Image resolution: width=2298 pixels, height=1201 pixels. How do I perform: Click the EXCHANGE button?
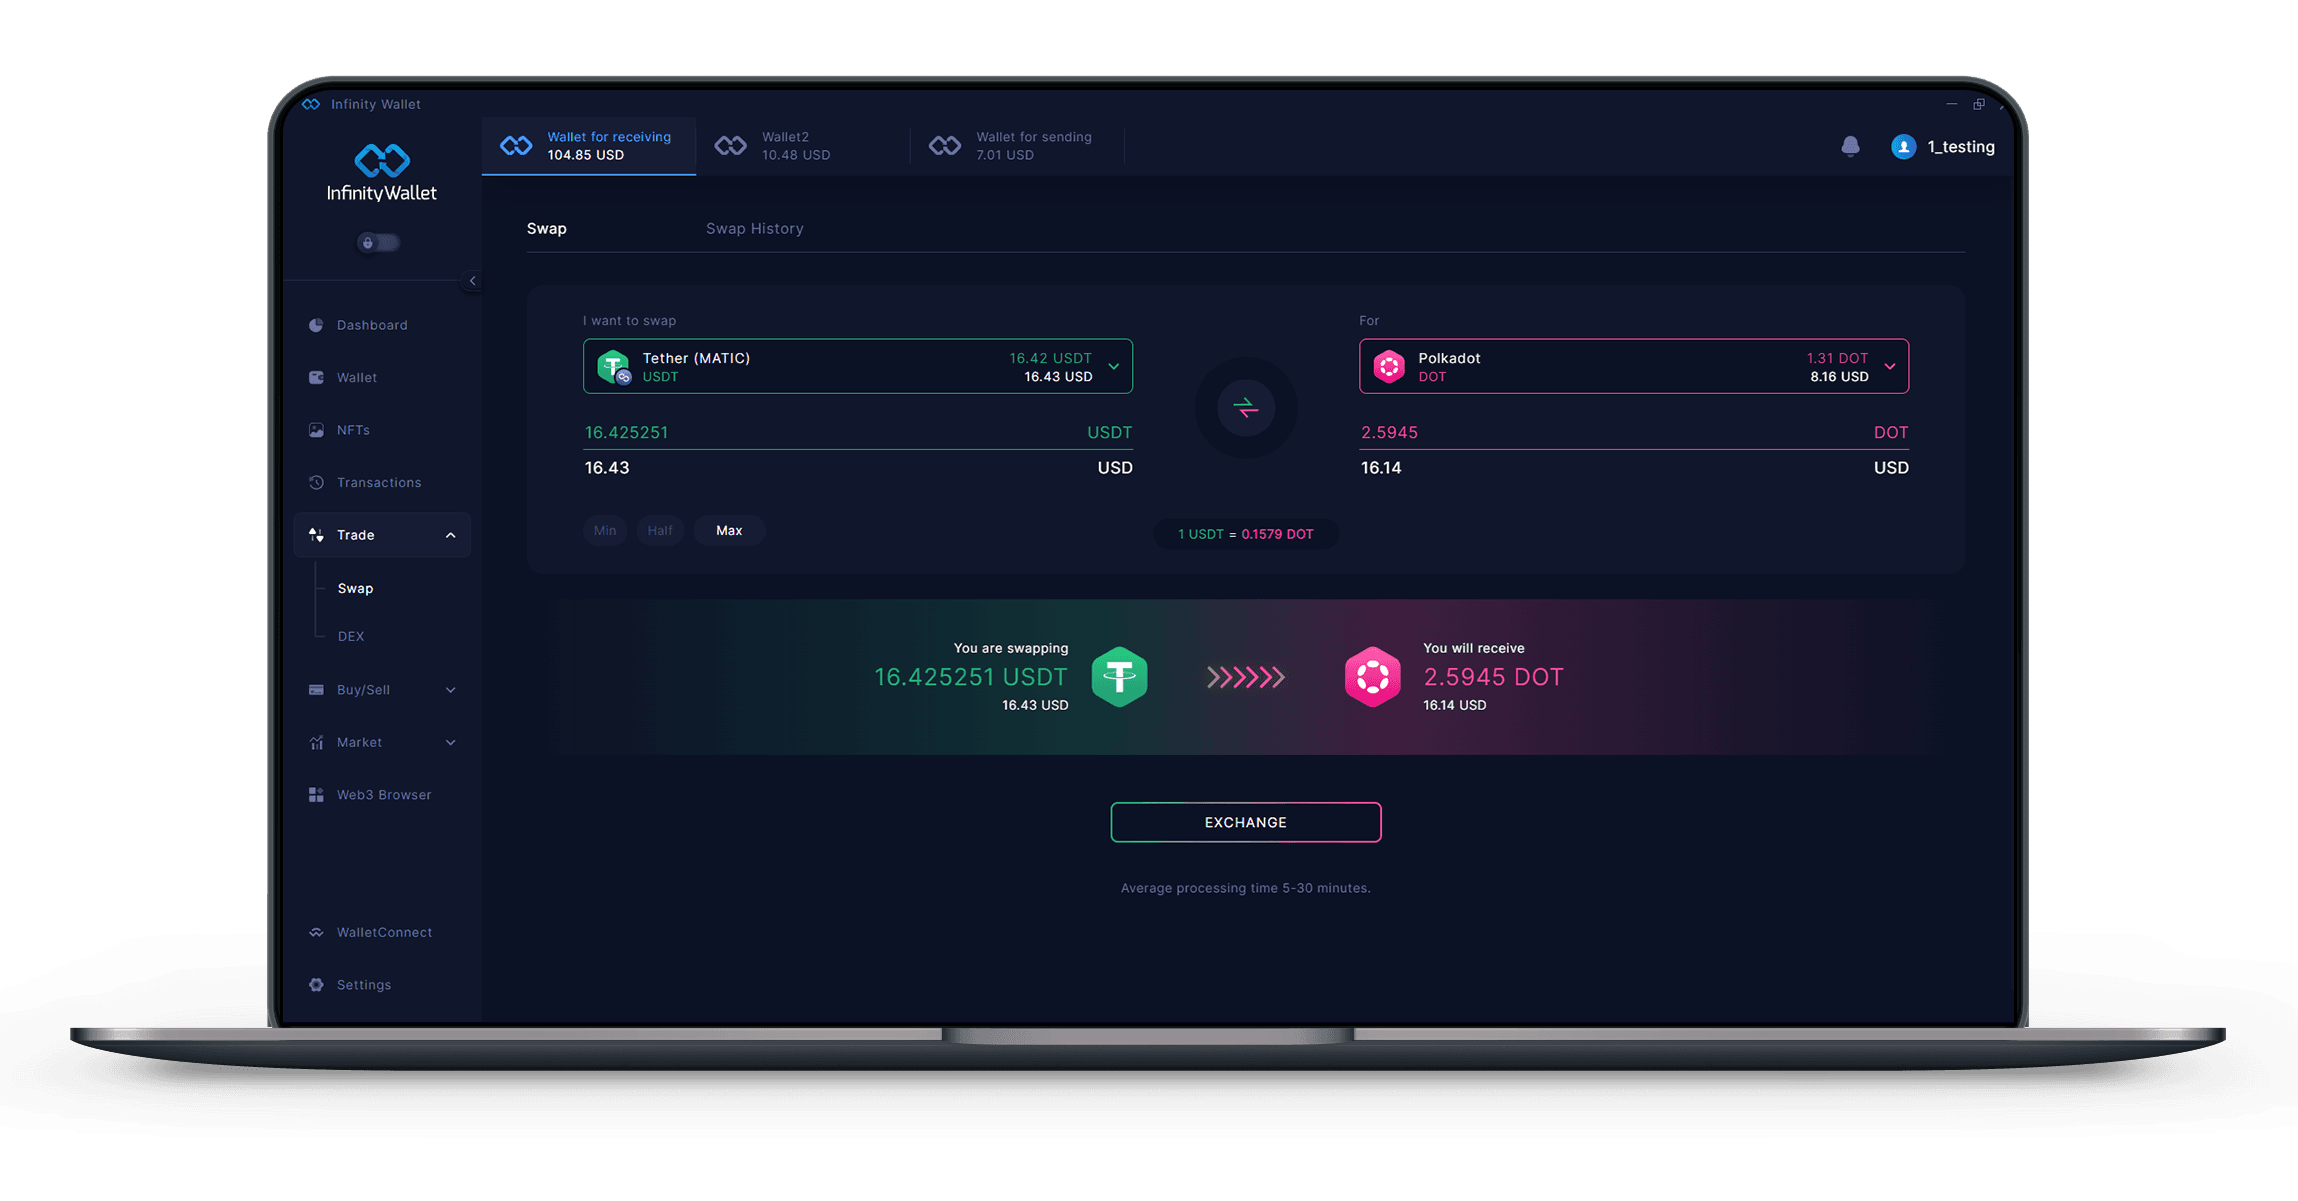[x=1246, y=822]
